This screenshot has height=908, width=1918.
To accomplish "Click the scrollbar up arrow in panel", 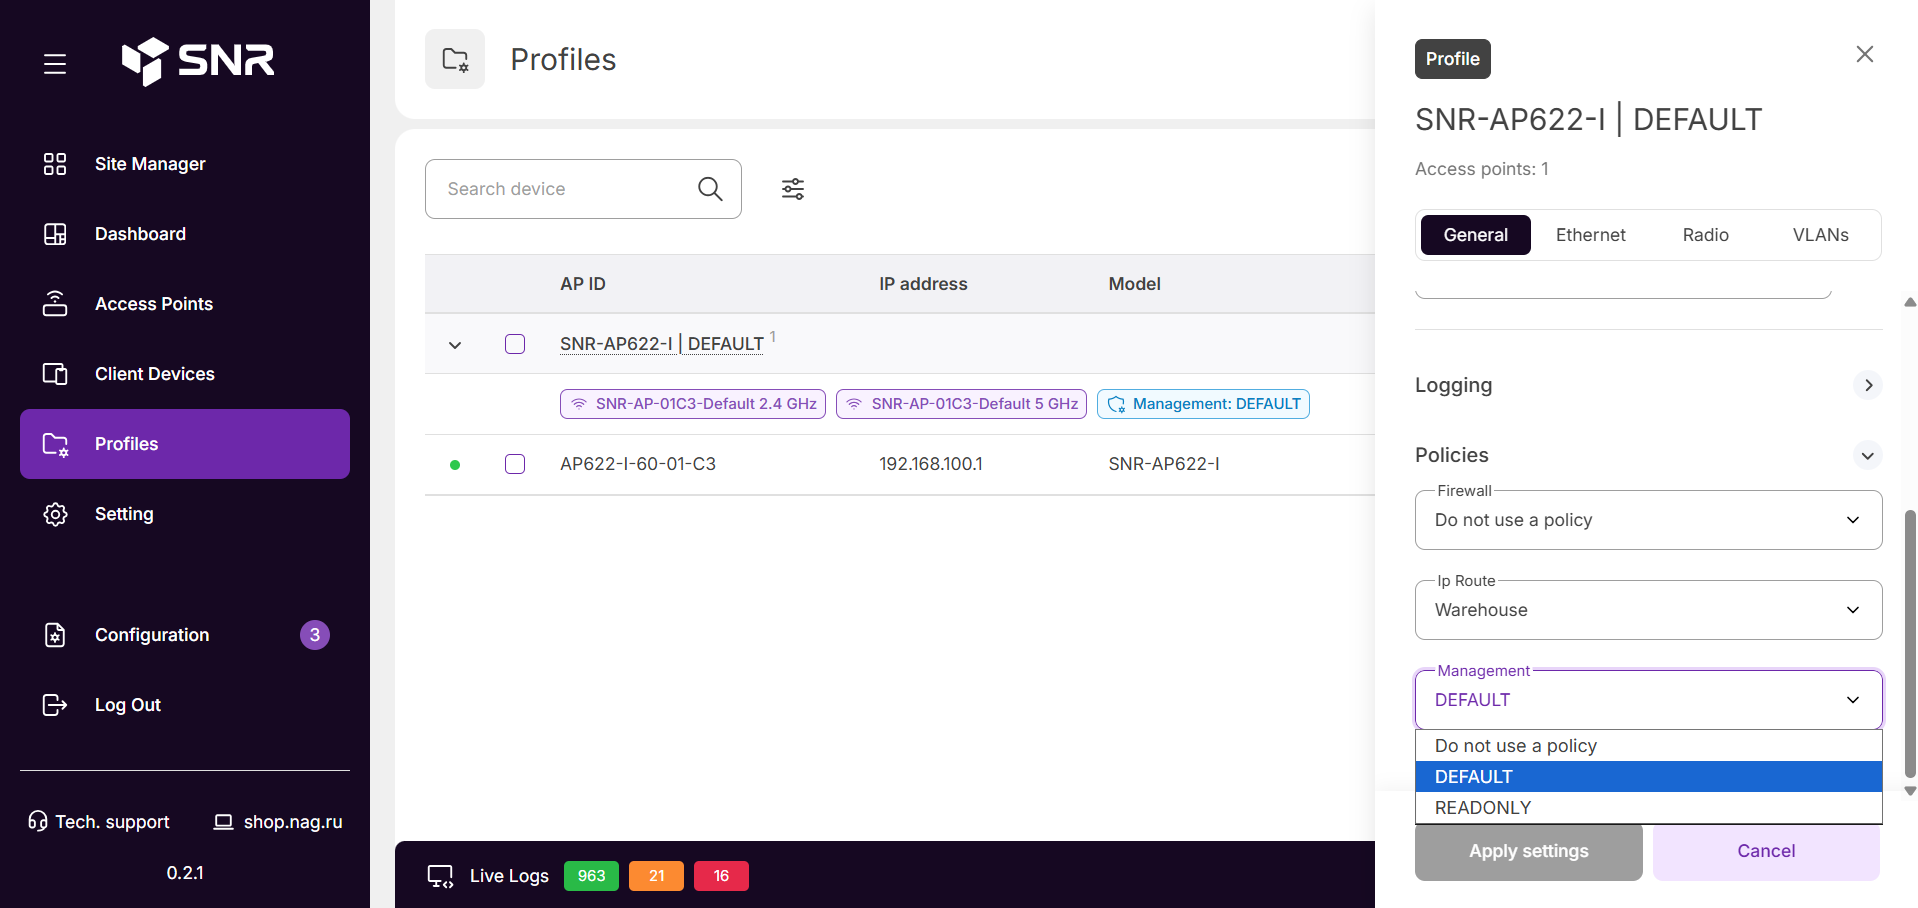I will coord(1910,302).
